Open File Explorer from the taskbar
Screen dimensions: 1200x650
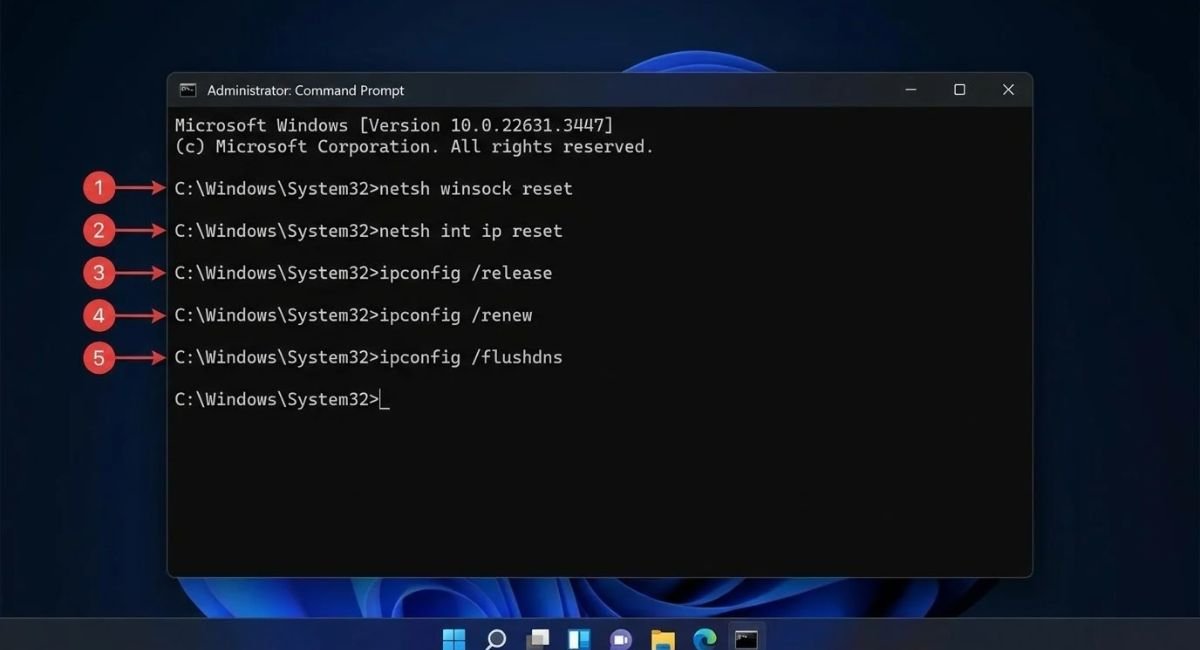tap(662, 638)
